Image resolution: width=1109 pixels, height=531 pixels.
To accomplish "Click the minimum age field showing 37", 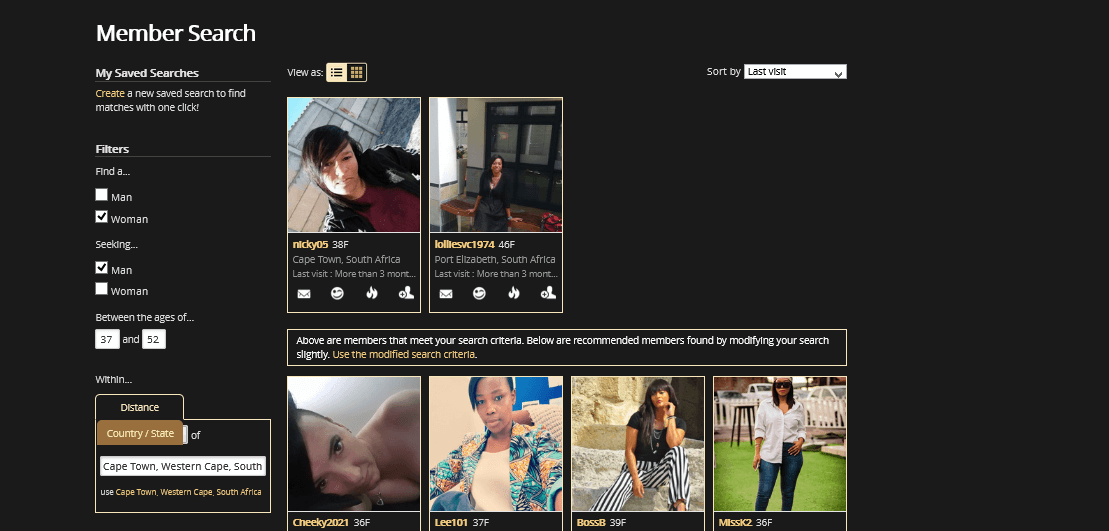I will point(108,339).
